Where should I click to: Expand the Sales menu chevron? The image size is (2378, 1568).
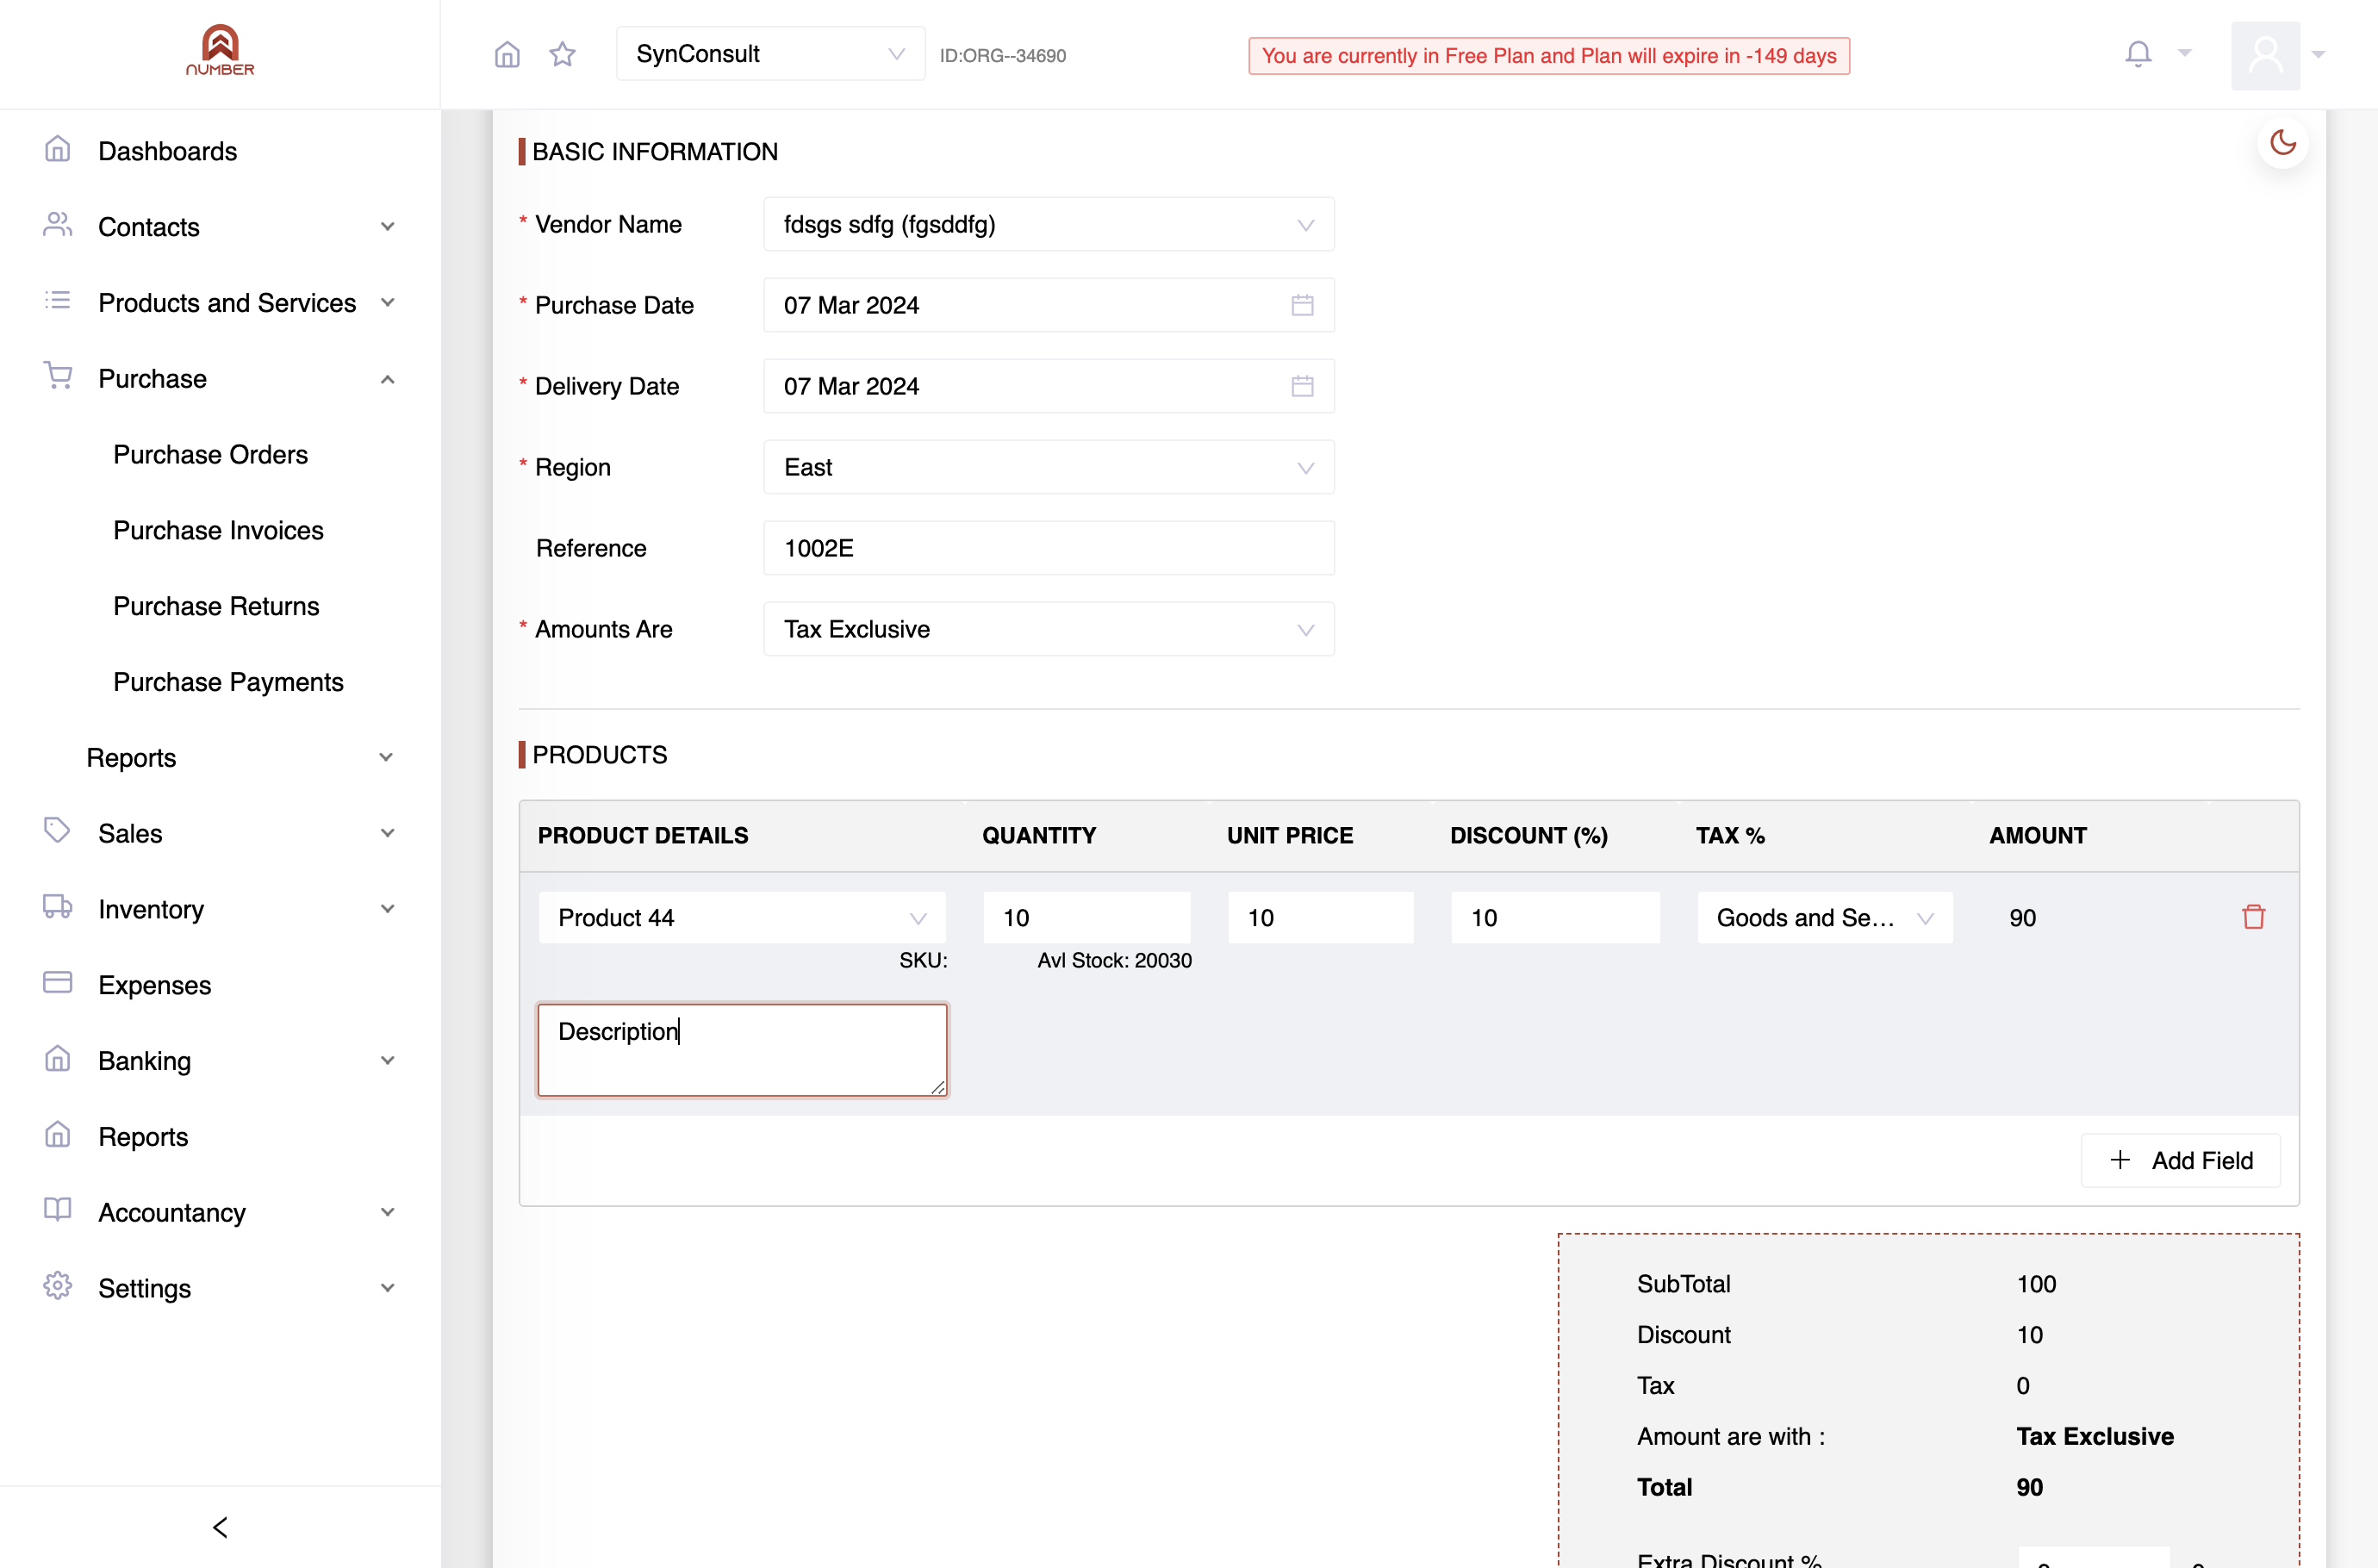click(387, 833)
